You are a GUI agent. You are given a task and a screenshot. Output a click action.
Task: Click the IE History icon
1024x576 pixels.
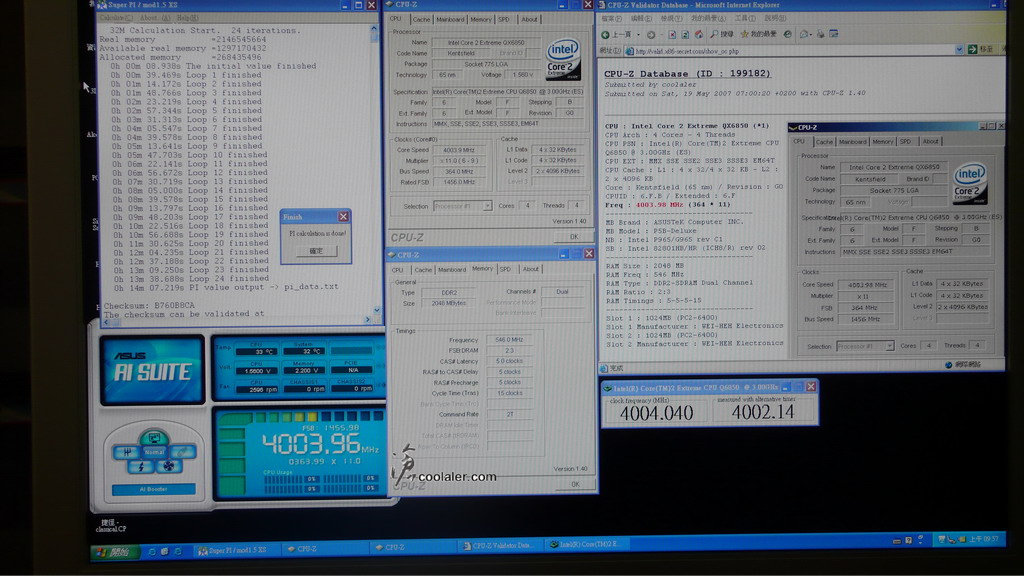click(x=788, y=35)
